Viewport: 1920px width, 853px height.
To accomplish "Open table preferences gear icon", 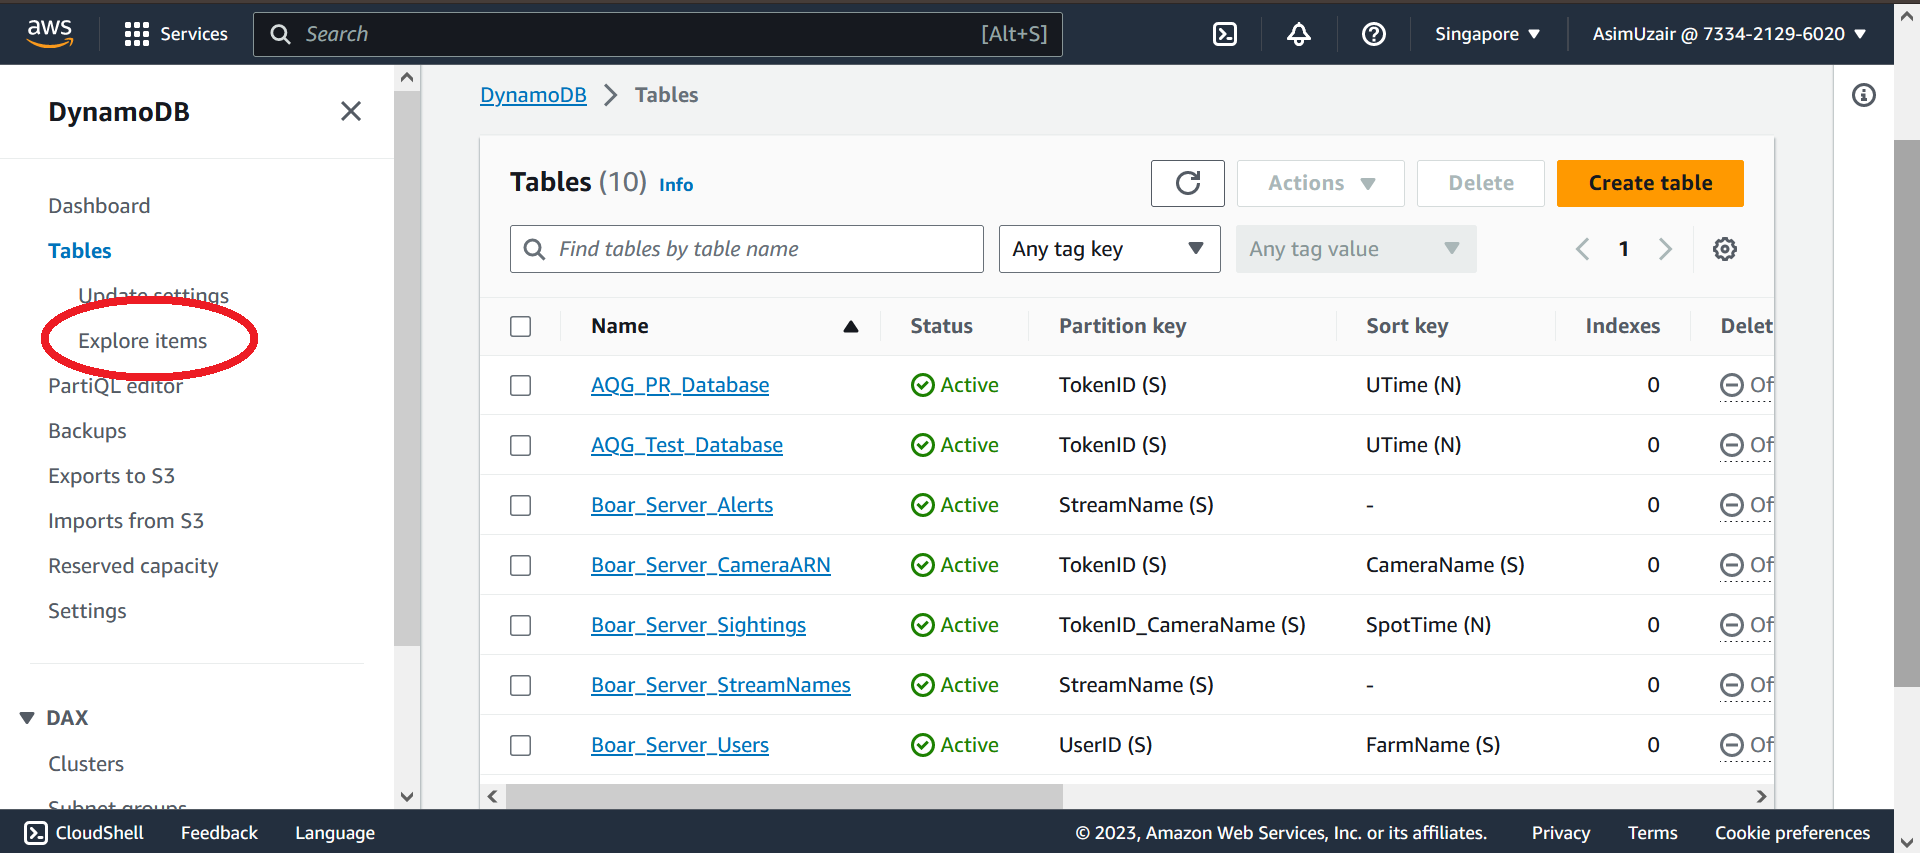I will tap(1725, 249).
